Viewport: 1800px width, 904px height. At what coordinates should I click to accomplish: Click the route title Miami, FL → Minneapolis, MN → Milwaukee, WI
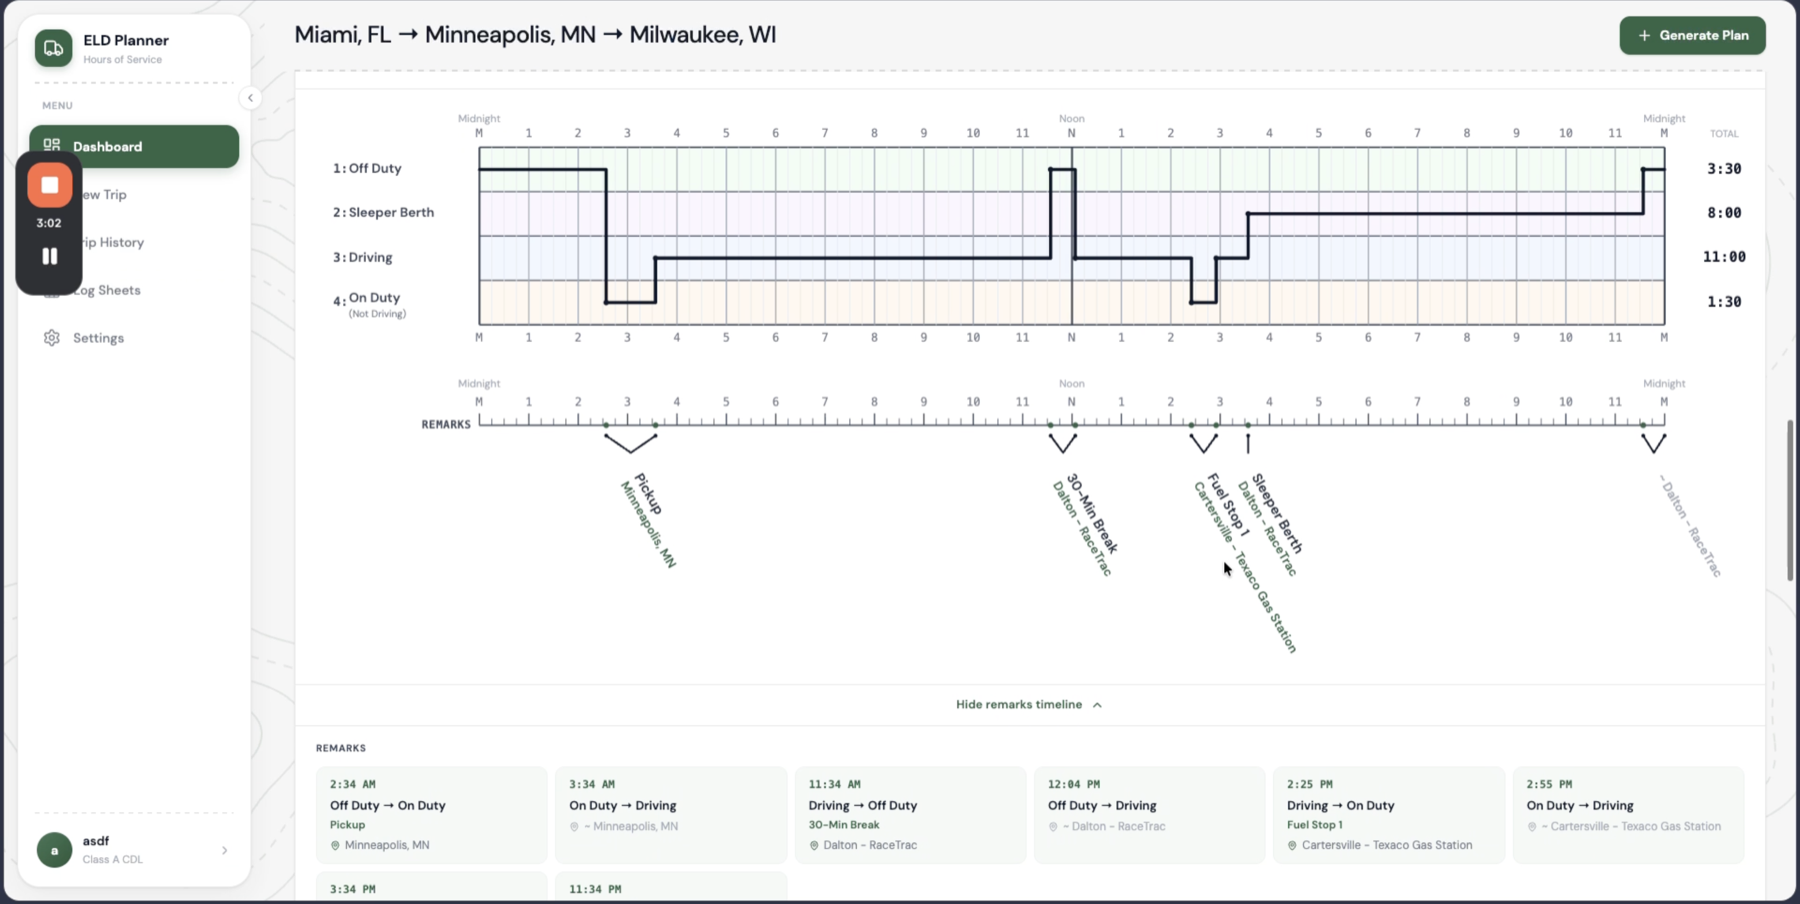pyautogui.click(x=535, y=35)
